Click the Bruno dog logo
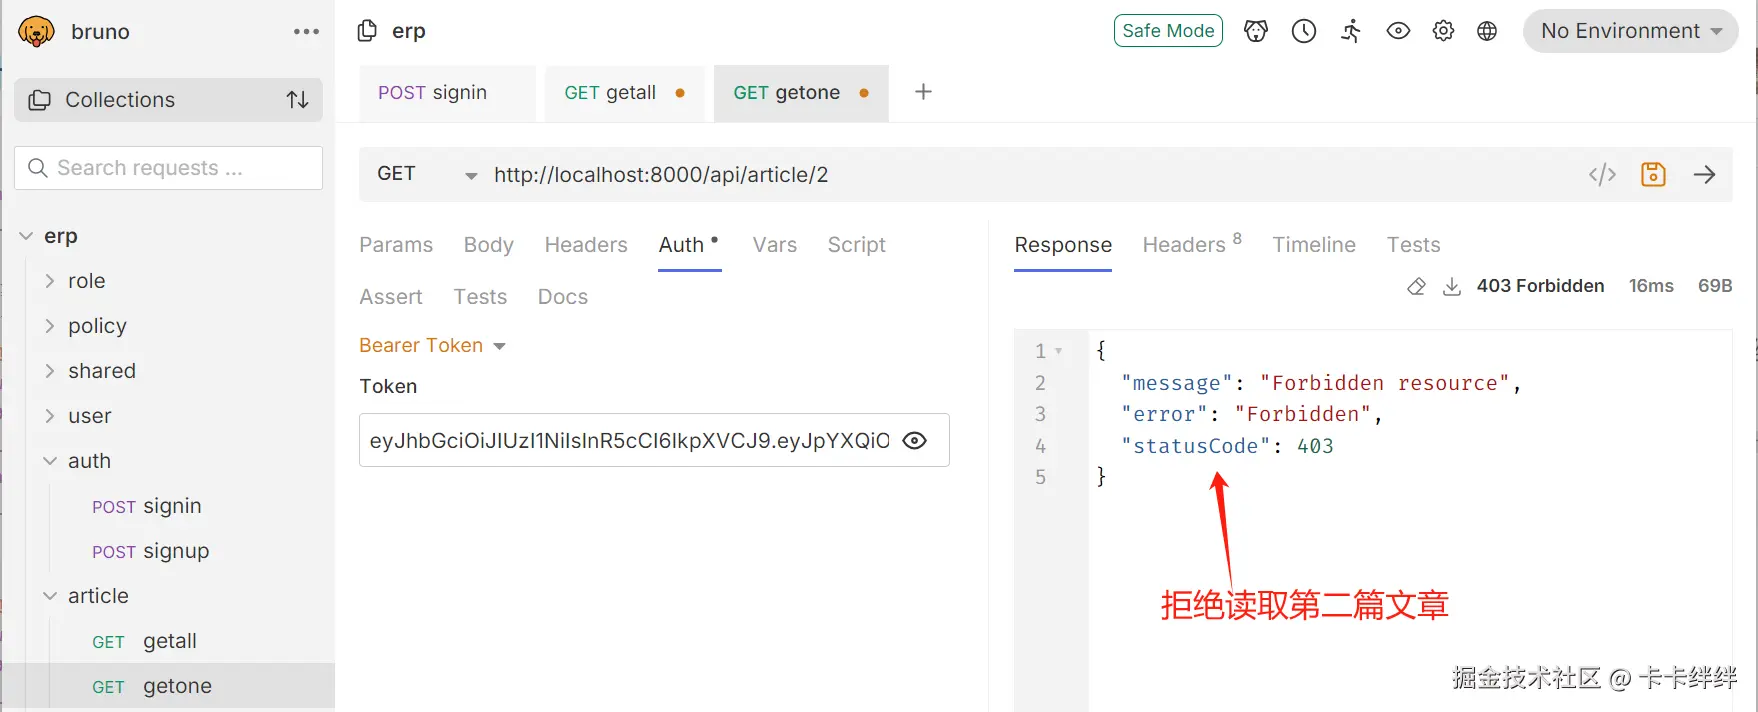This screenshot has width=1758, height=712. 36,31
